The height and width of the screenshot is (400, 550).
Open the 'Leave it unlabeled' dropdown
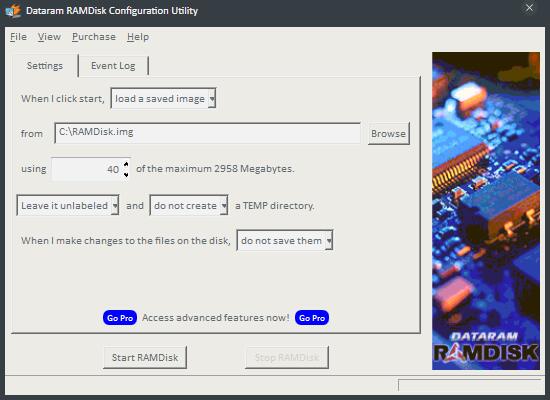pos(68,205)
